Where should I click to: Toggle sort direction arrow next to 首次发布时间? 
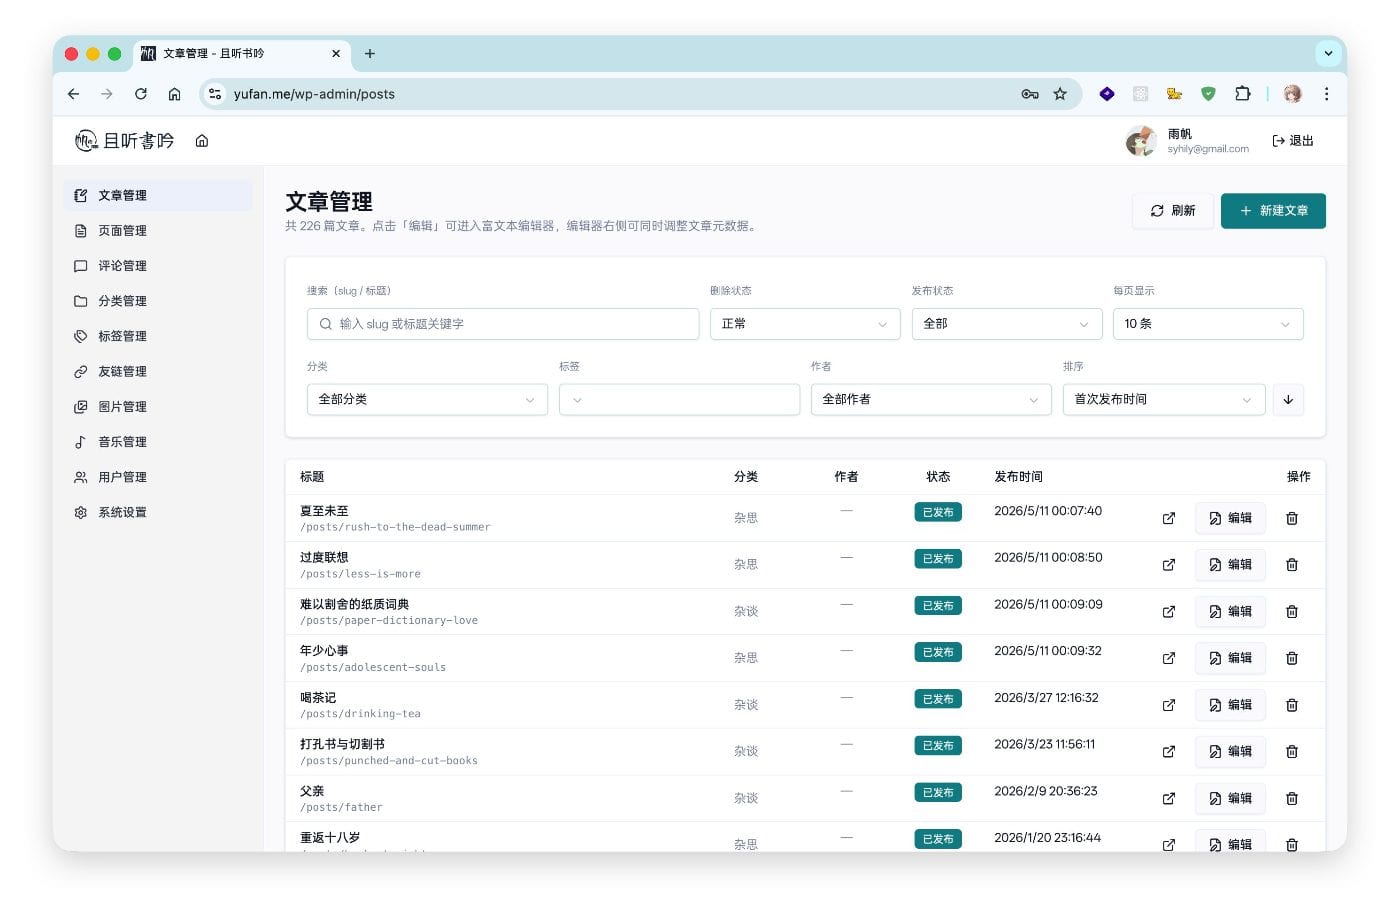click(x=1288, y=400)
